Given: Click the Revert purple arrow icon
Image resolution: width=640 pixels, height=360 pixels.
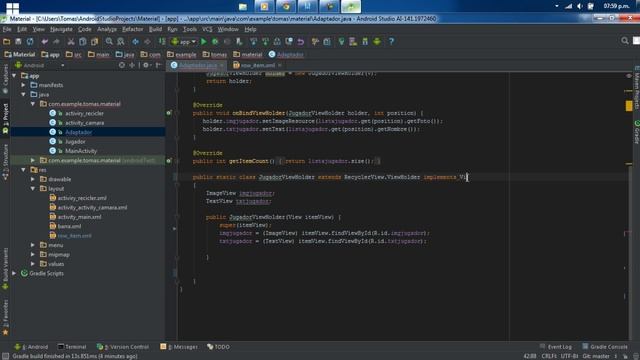Looking at the screenshot, I should pyautogui.click(x=301, y=42).
